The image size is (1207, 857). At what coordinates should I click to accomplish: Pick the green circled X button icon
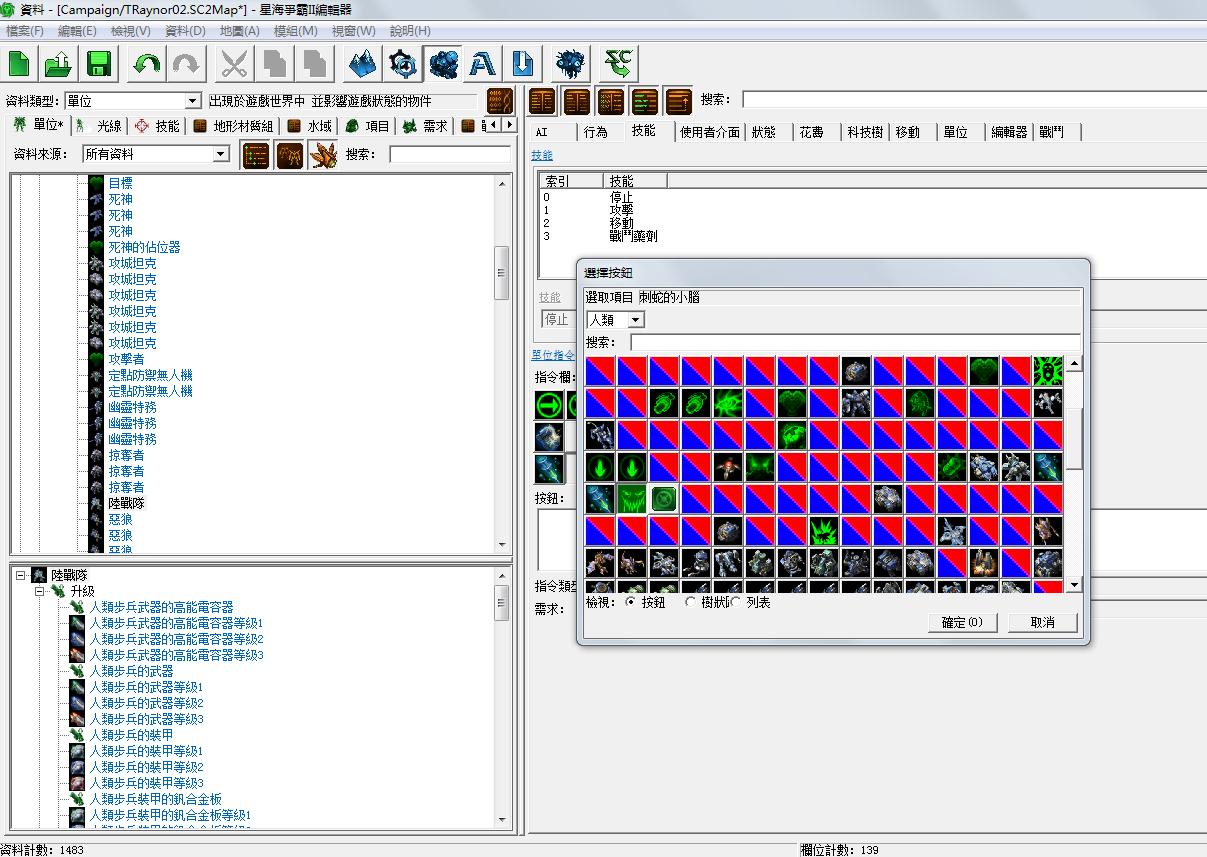pos(664,499)
